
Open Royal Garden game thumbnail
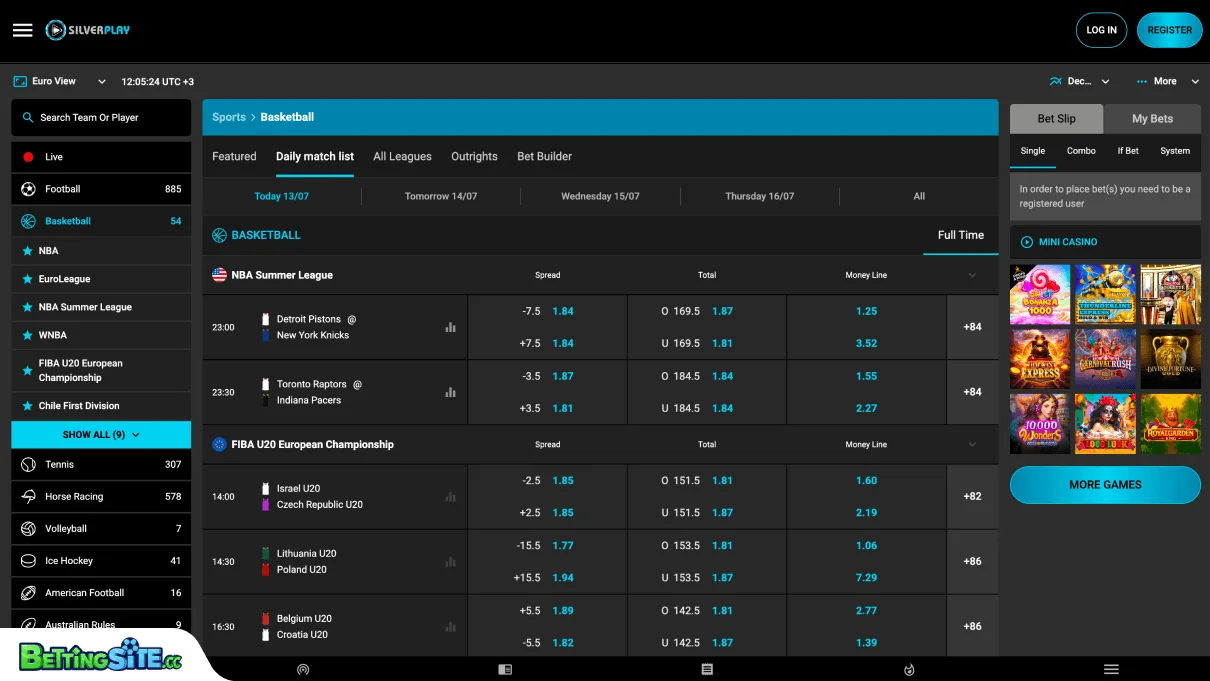coord(1170,424)
